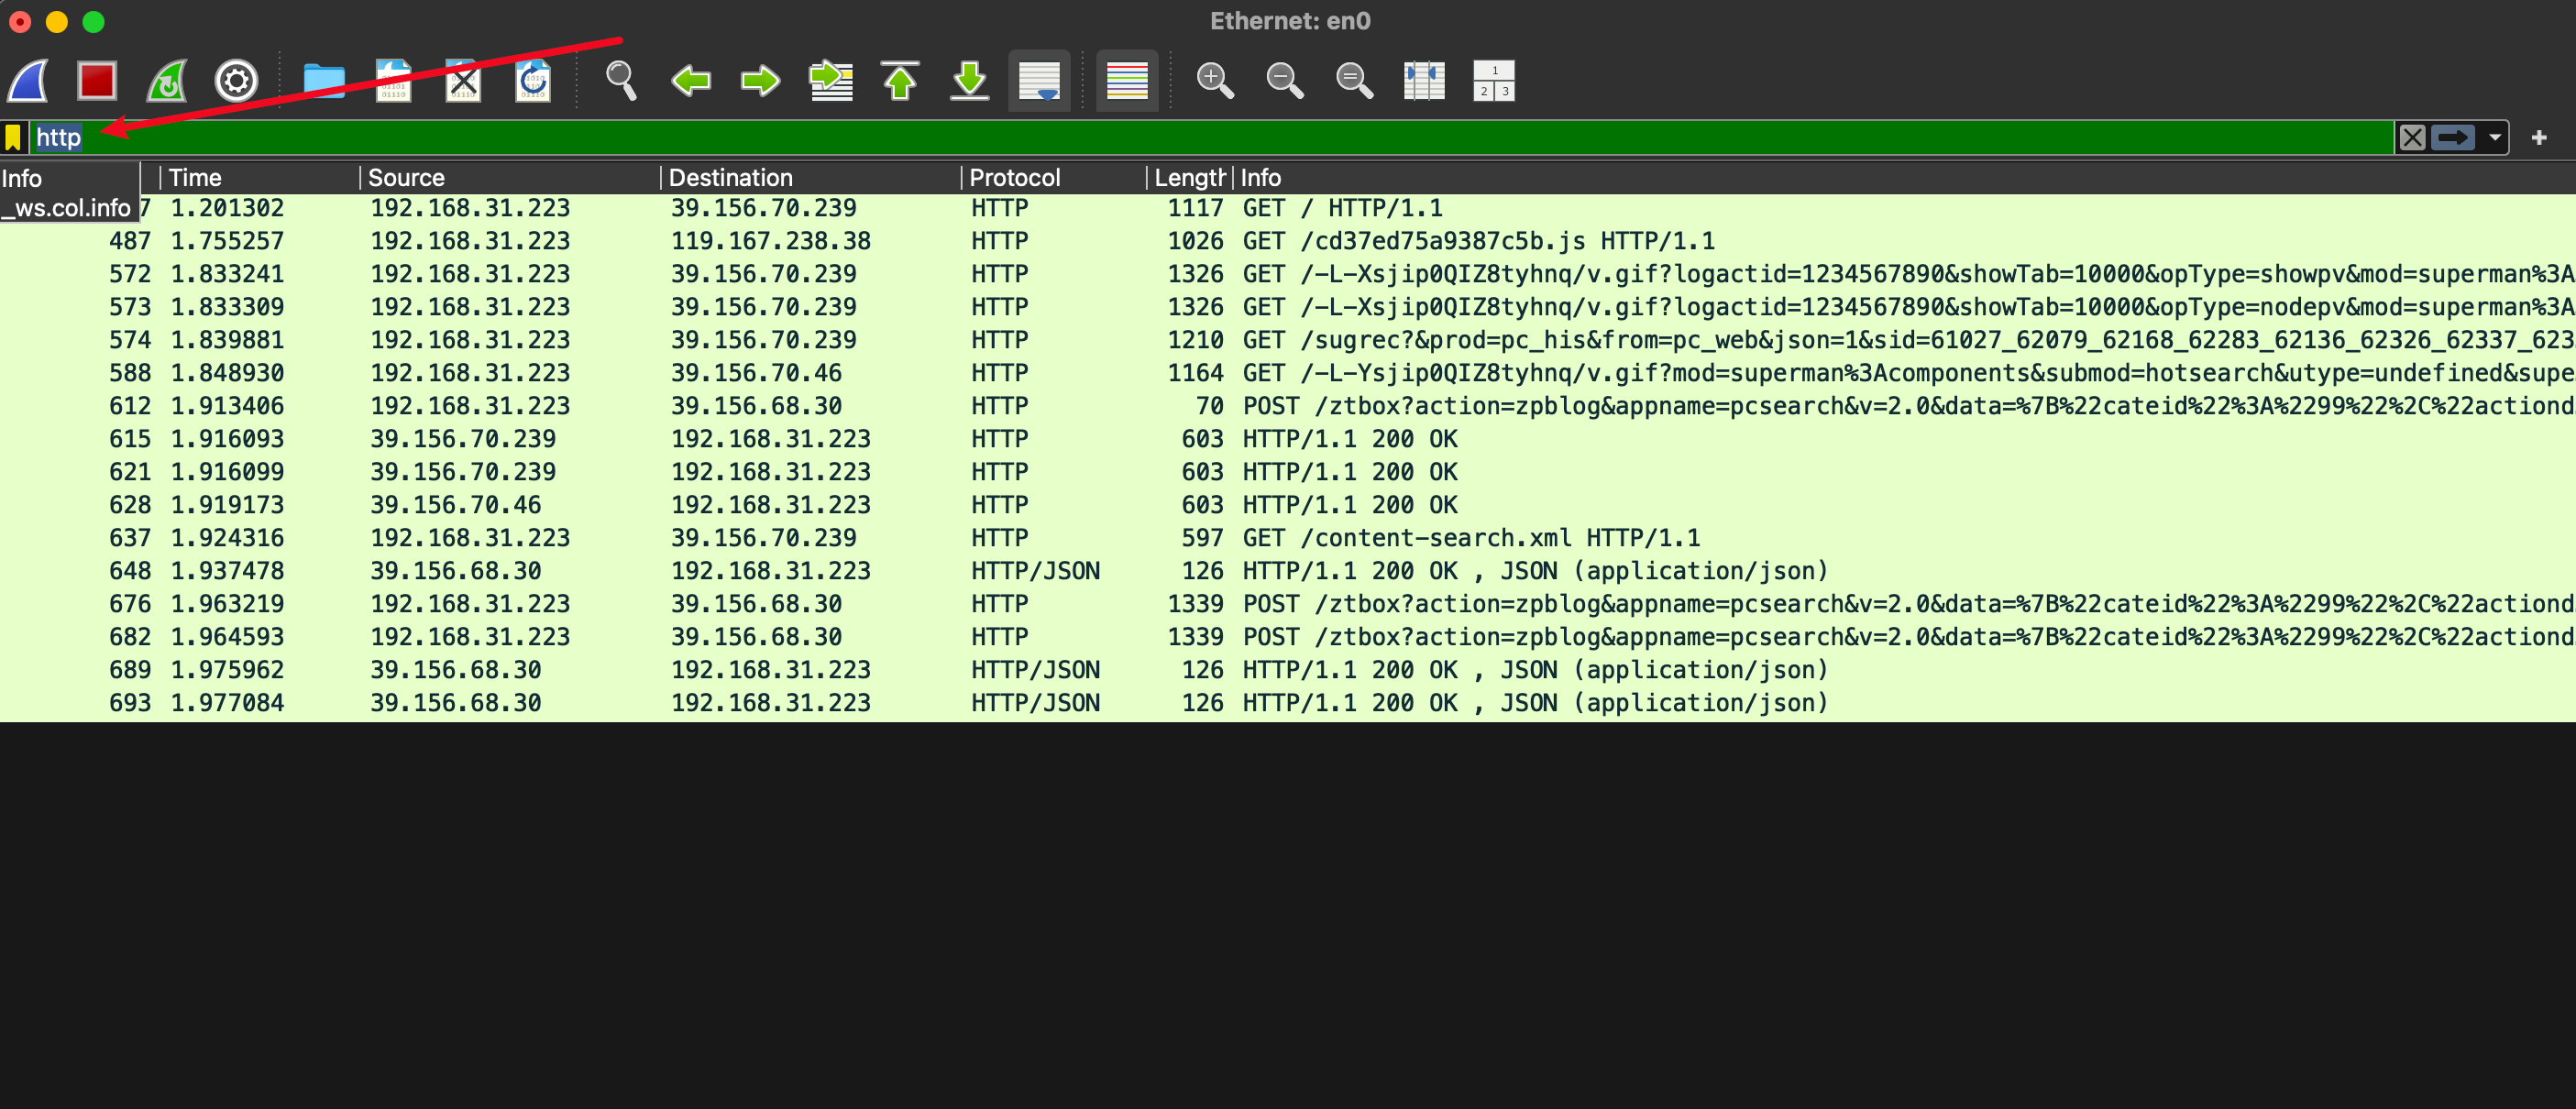Jump to the first packet
Image resolution: width=2576 pixels, height=1109 pixels.
click(x=900, y=81)
